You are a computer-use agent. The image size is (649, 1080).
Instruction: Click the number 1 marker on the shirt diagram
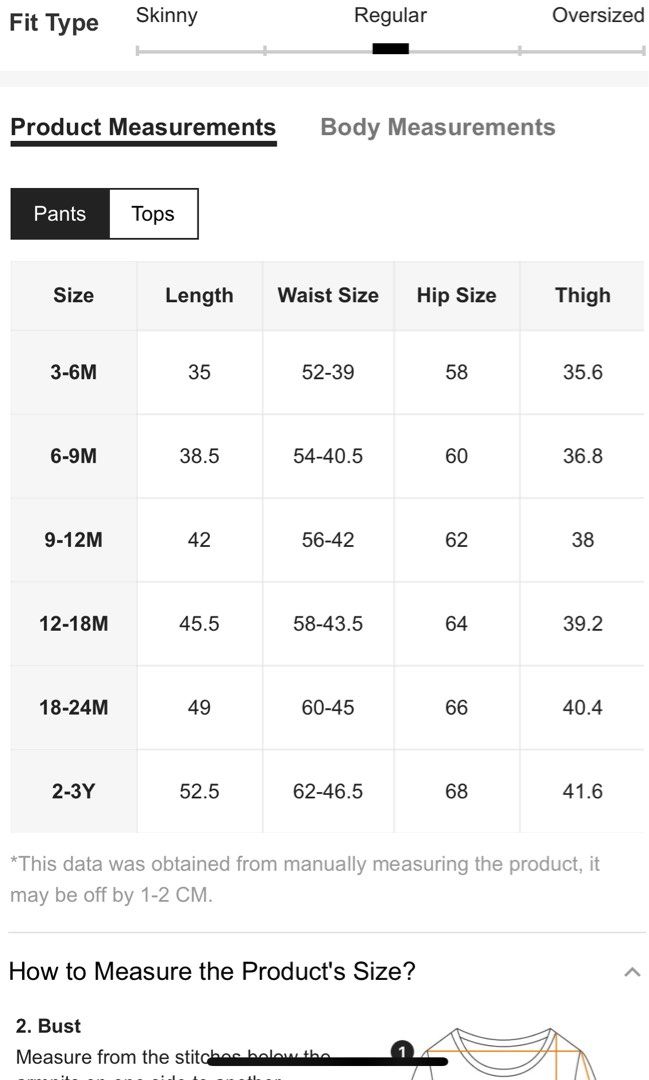pyautogui.click(x=402, y=1051)
